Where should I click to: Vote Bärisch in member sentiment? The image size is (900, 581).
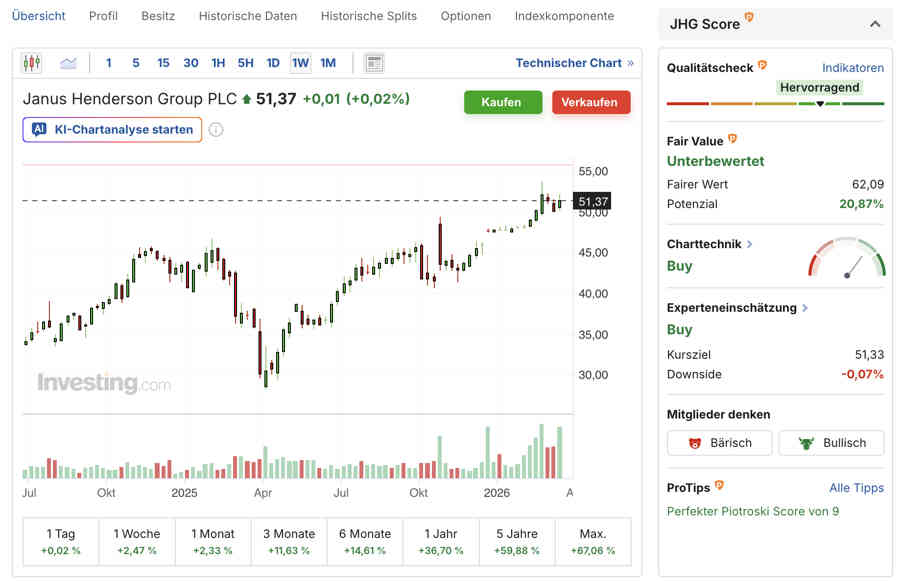coord(719,443)
